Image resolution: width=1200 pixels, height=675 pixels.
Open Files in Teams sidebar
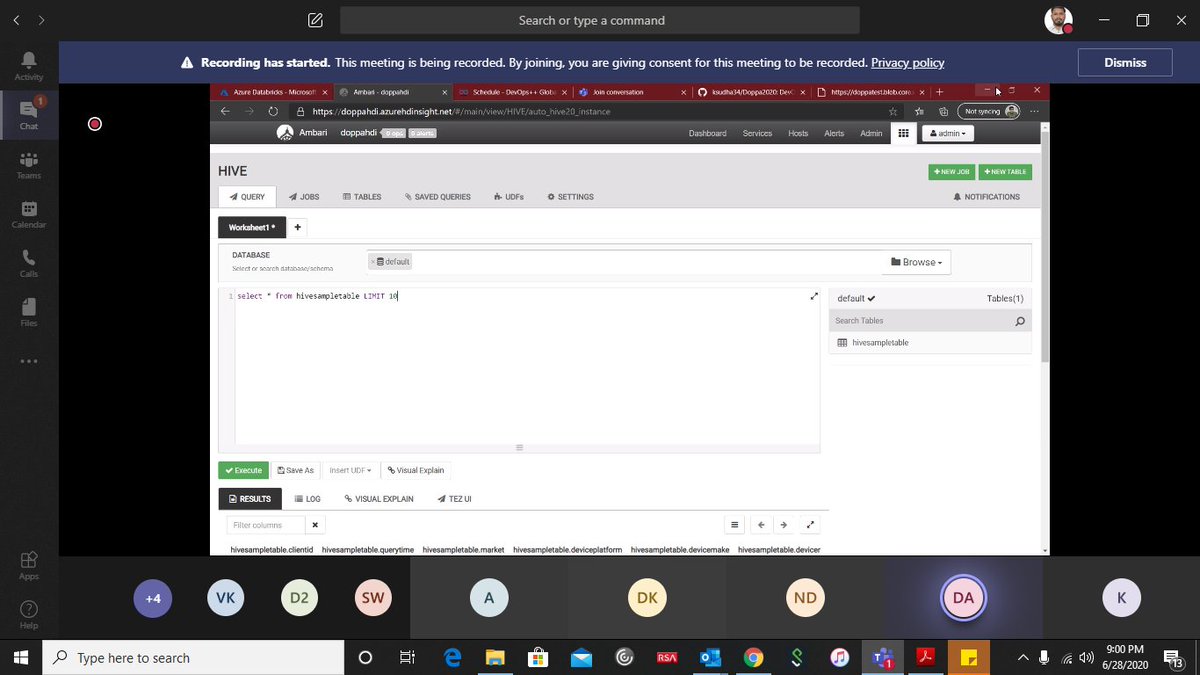click(29, 312)
